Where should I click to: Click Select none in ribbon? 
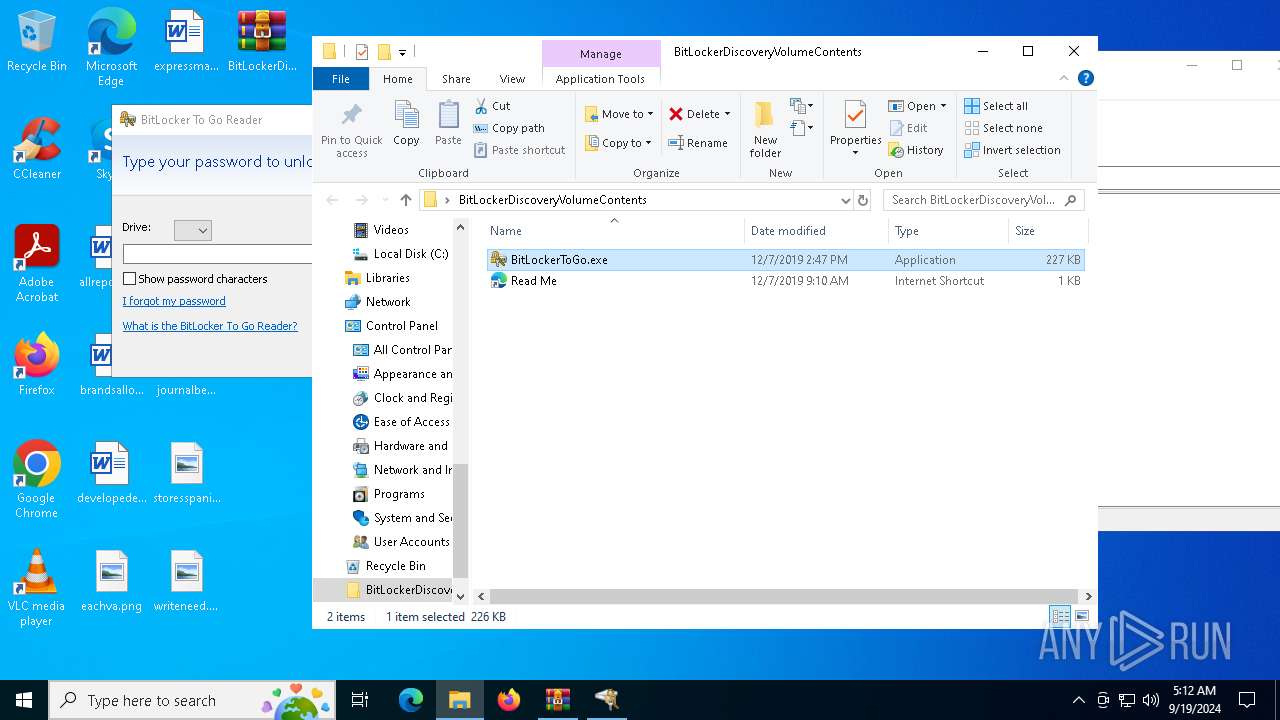pyautogui.click(x=1003, y=128)
